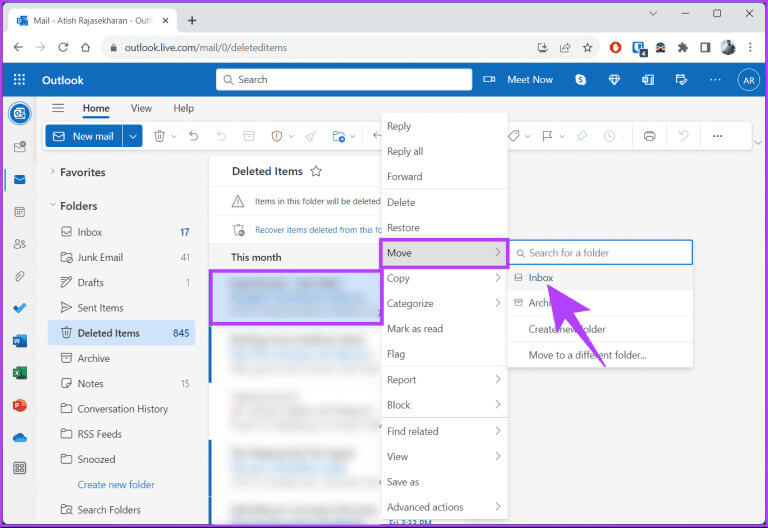The image size is (768, 528).
Task: Open toolbar more options ellipsis
Action: pyautogui.click(x=717, y=136)
